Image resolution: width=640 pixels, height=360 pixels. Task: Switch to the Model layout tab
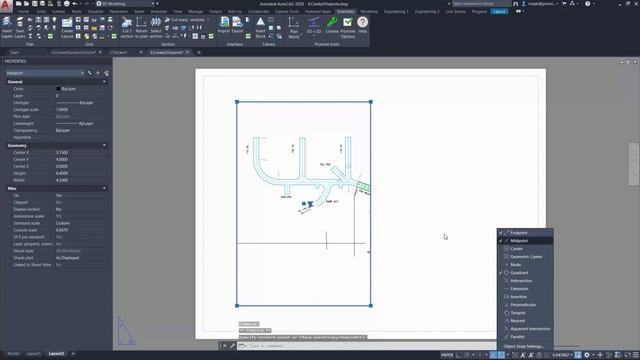13,354
